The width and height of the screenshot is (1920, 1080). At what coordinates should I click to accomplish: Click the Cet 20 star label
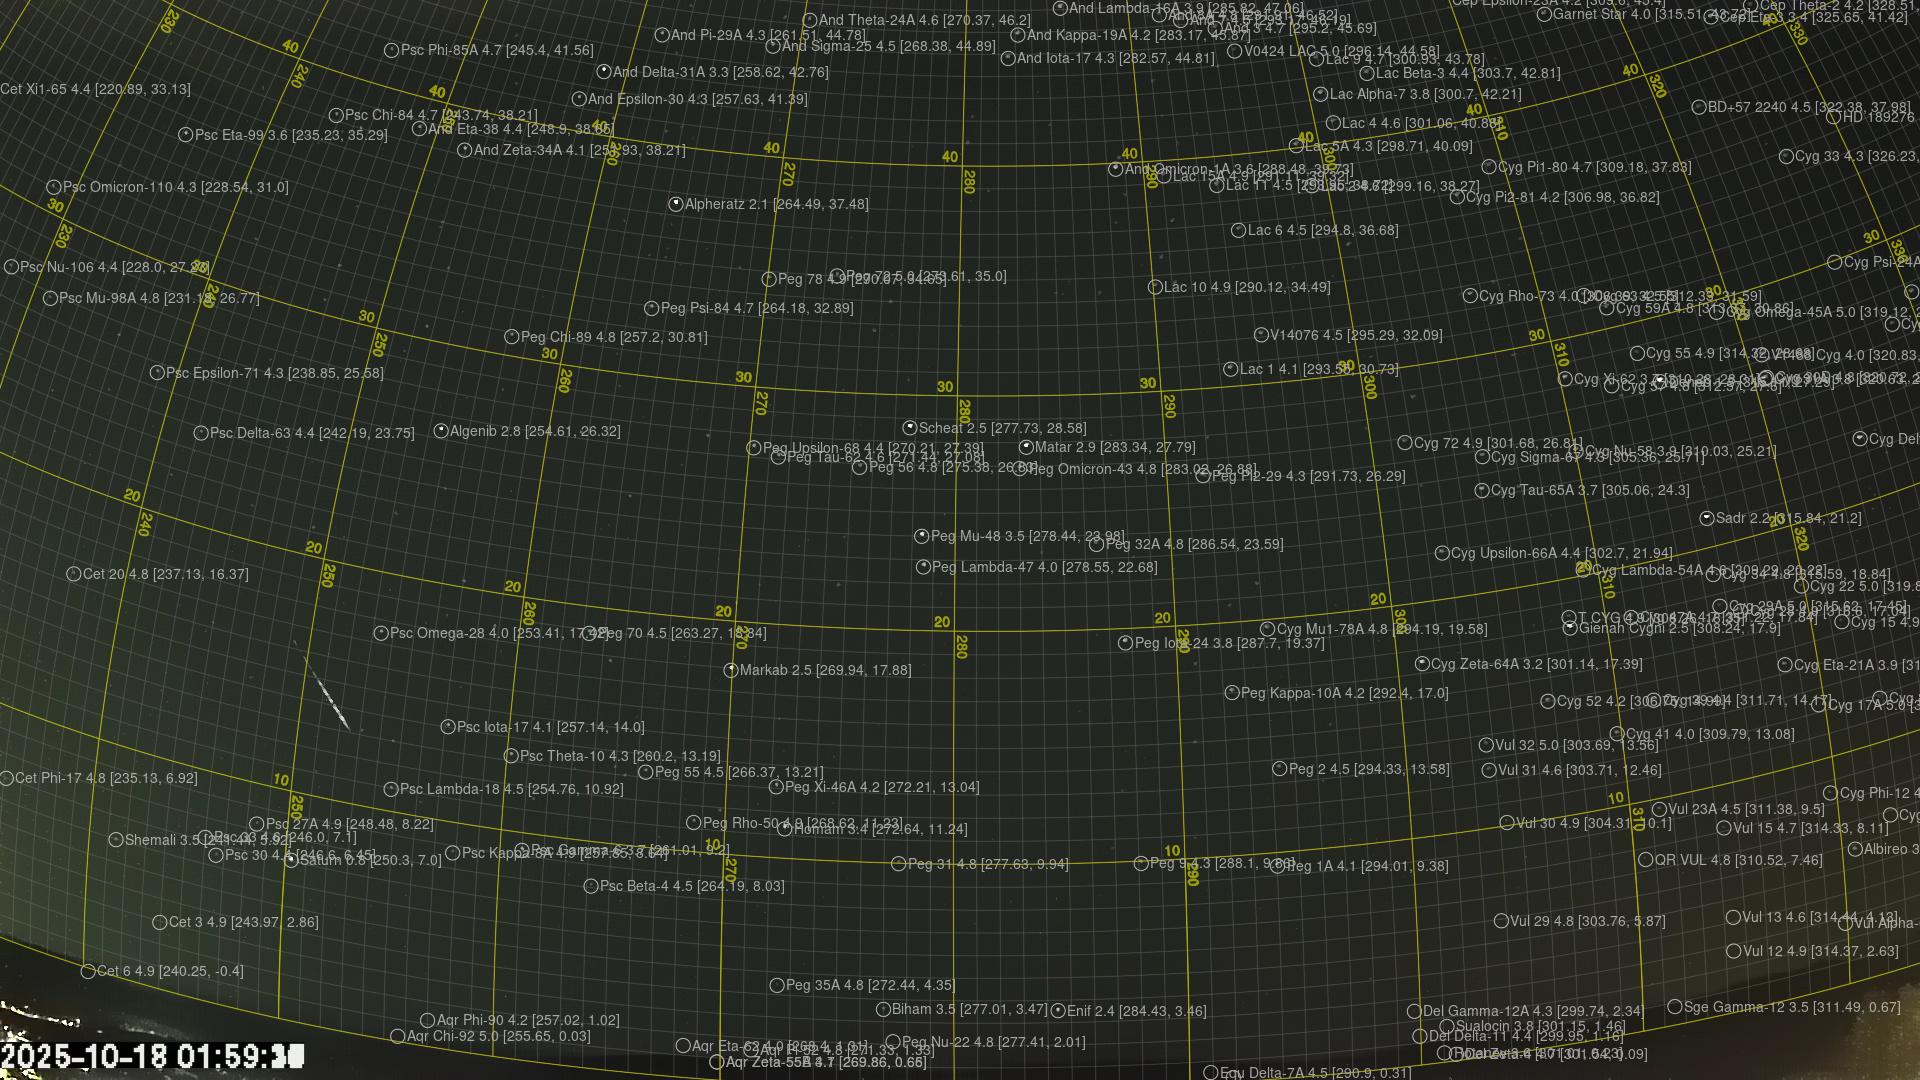point(165,574)
